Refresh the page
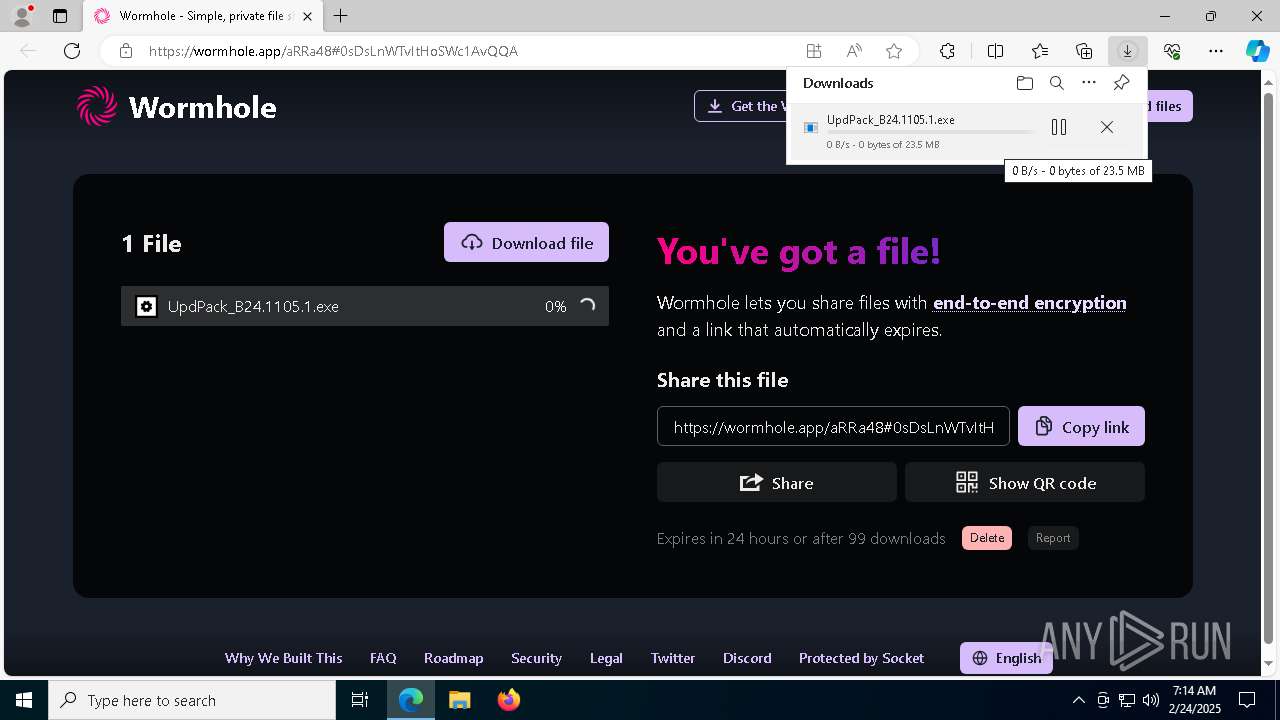 pyautogui.click(x=72, y=51)
